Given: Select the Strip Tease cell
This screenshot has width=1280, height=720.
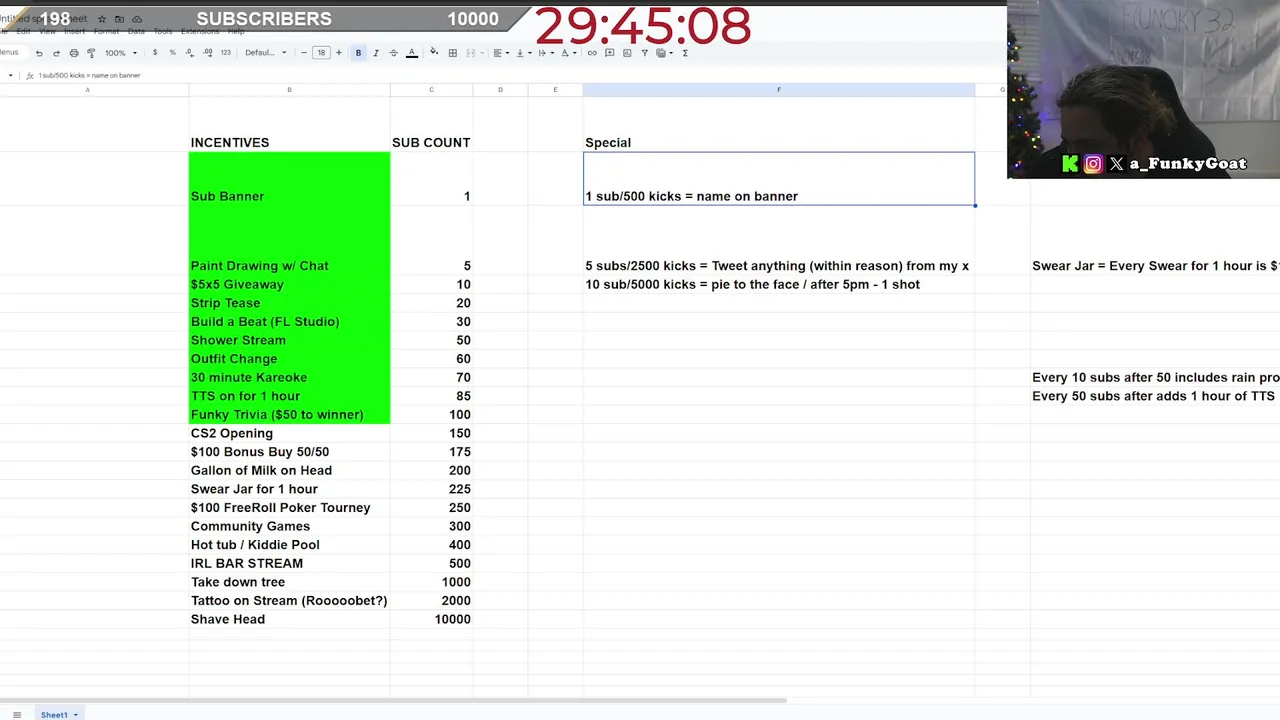Looking at the screenshot, I should [x=289, y=303].
